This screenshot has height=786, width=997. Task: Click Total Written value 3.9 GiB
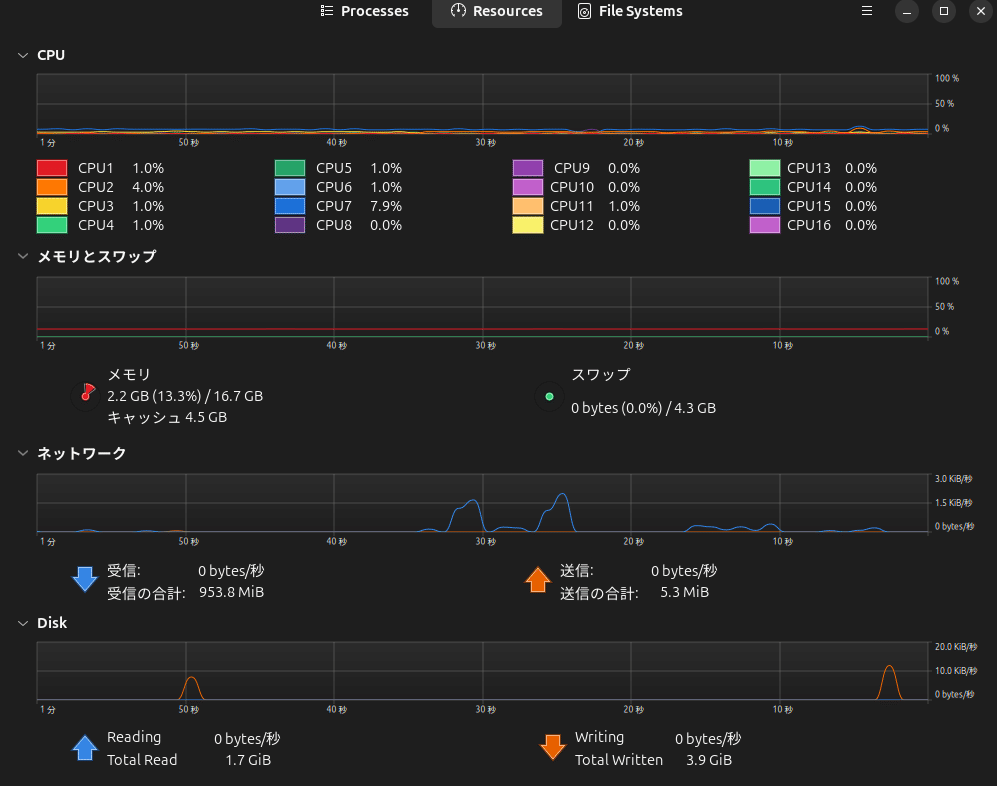(x=709, y=760)
